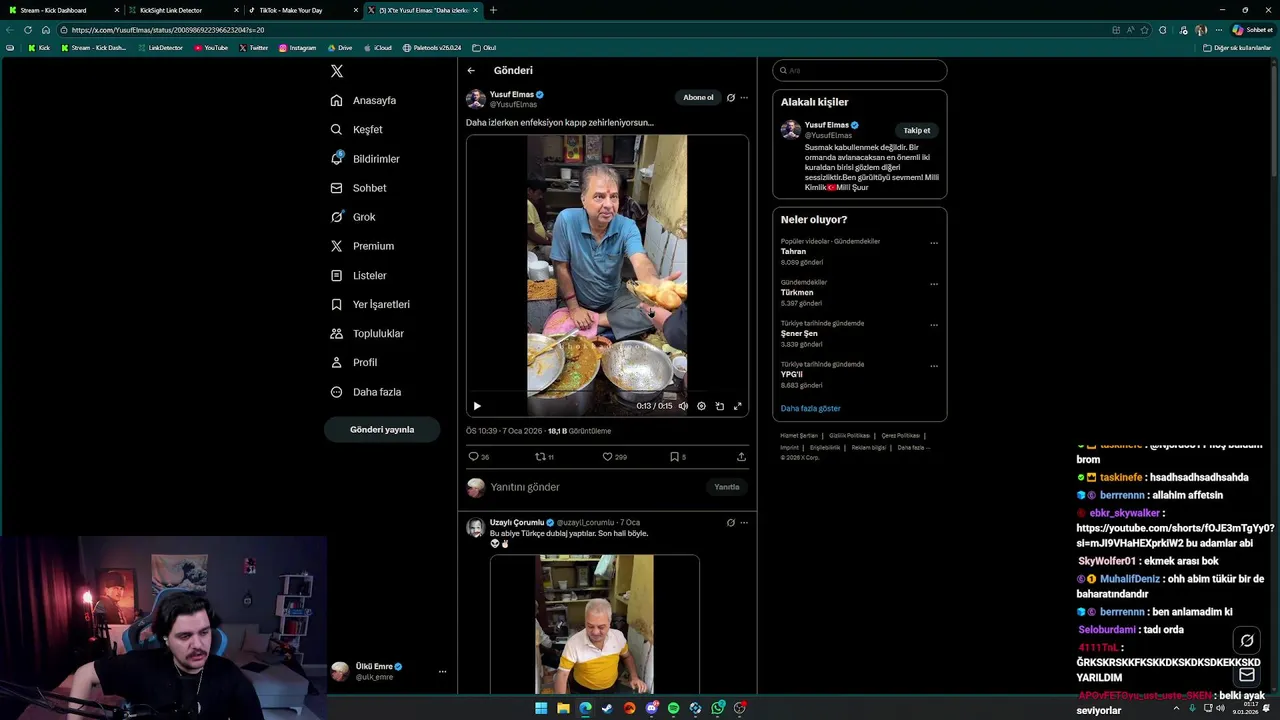1280x720 pixels.
Task: Open Premium page in sidebar
Action: tap(362, 246)
